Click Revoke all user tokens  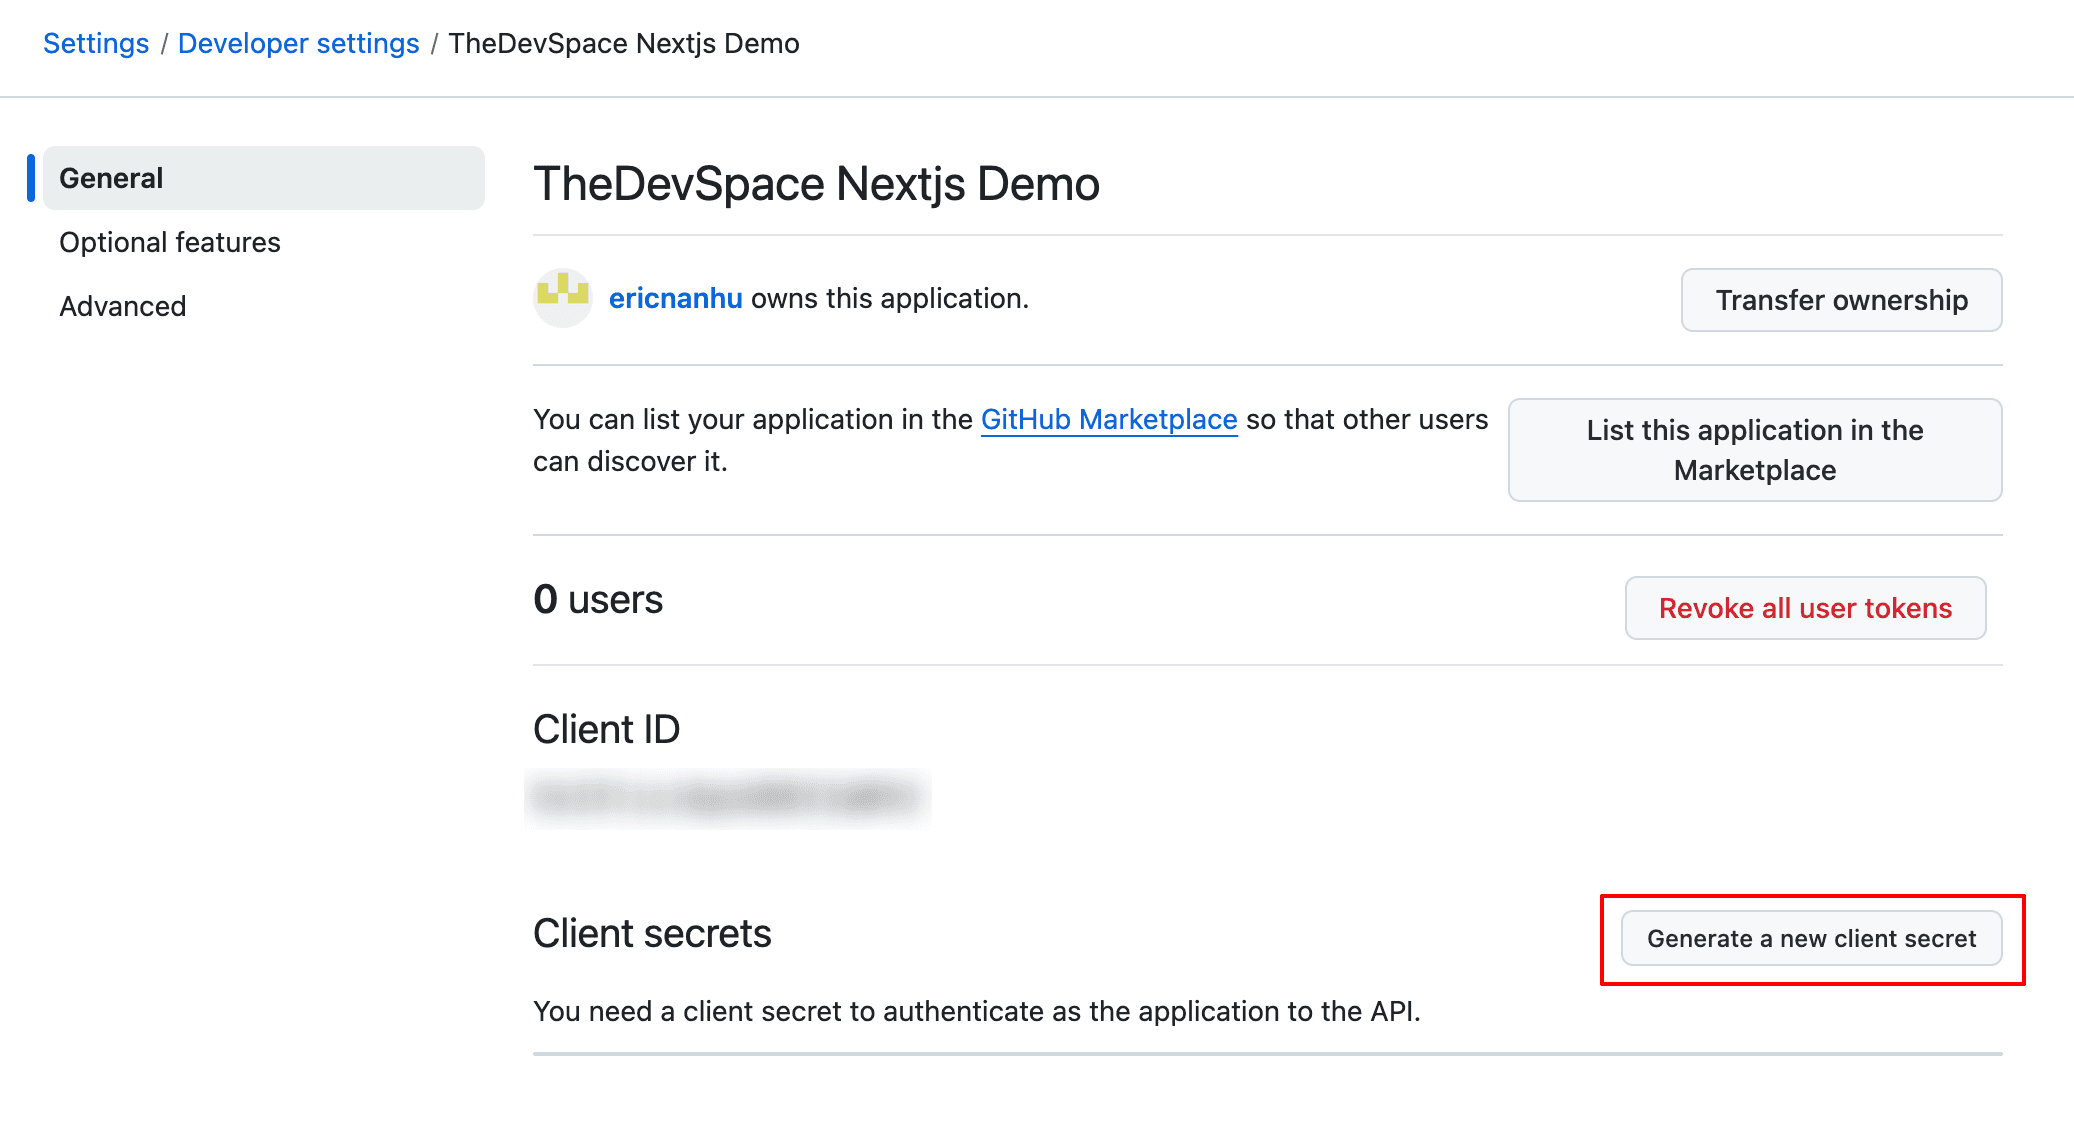pos(1805,608)
